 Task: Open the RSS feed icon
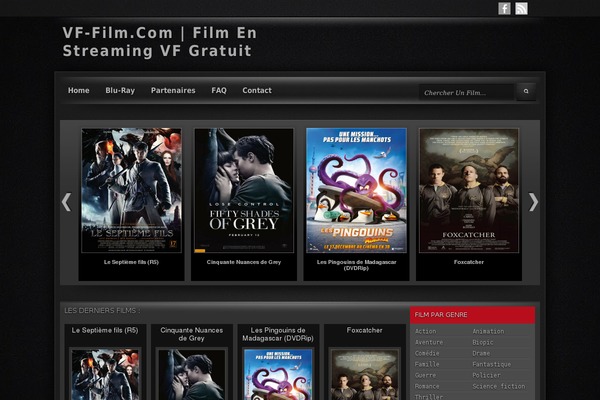click(521, 8)
